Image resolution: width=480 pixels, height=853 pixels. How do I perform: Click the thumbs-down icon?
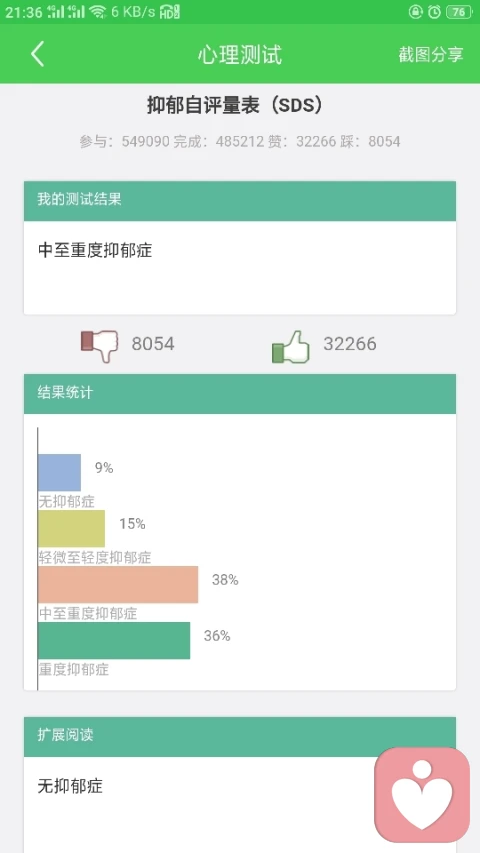click(x=100, y=345)
